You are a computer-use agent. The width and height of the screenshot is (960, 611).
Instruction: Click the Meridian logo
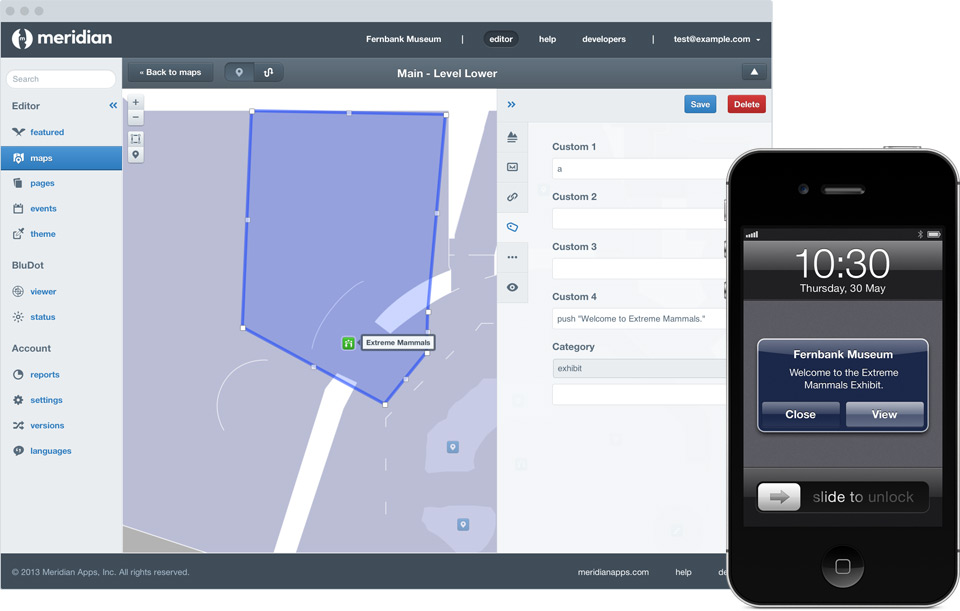click(x=62, y=38)
